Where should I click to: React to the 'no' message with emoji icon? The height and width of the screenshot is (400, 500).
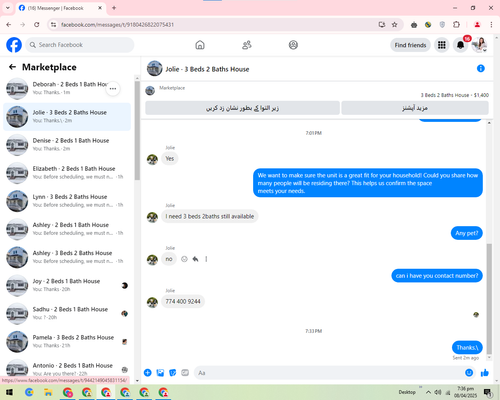pyautogui.click(x=184, y=259)
